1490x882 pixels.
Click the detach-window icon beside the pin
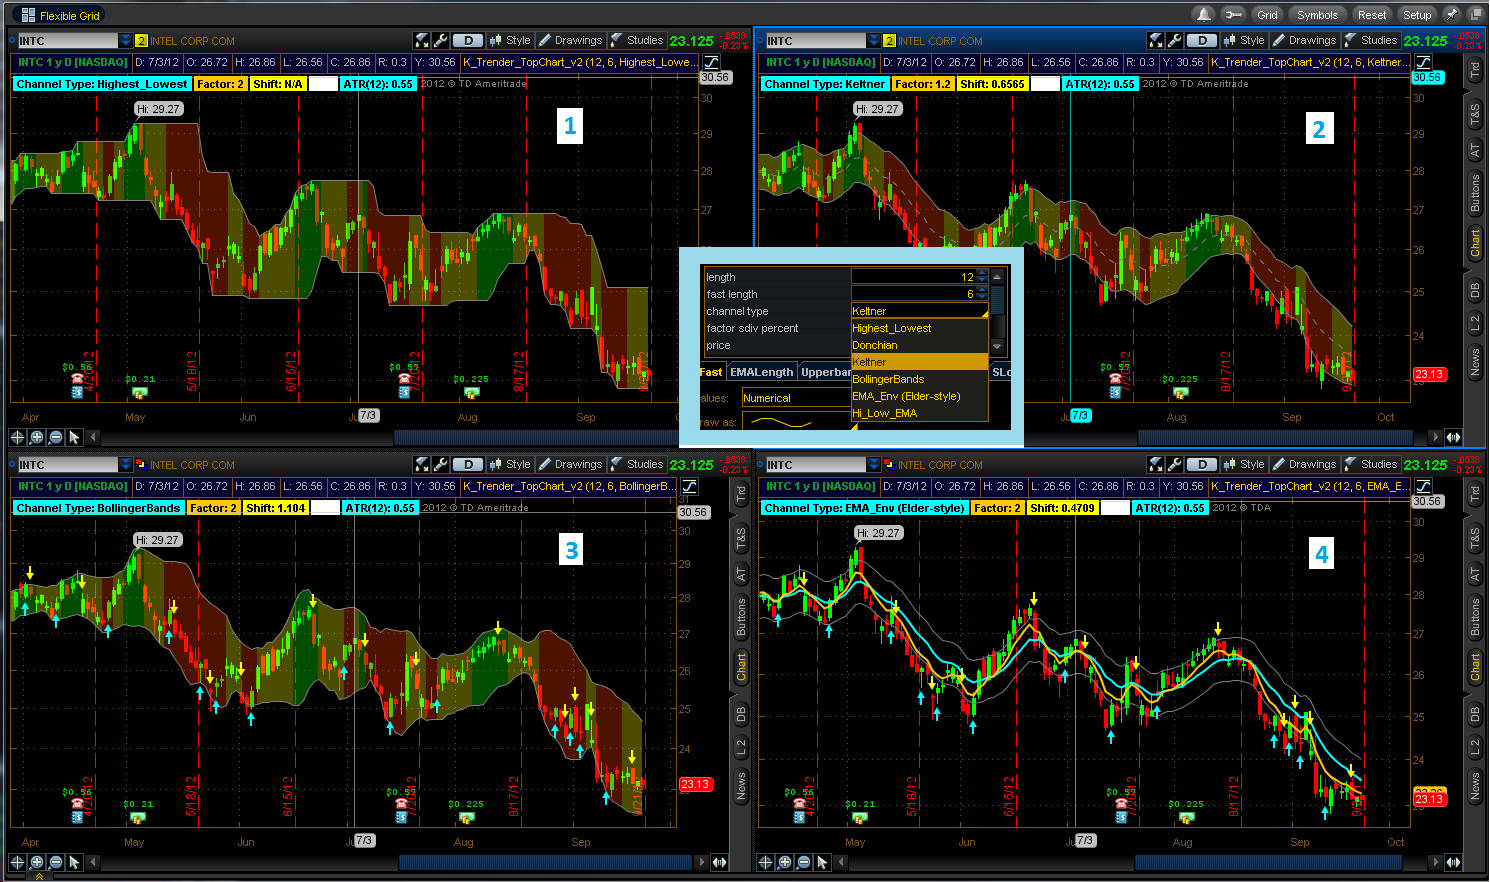pyautogui.click(x=1475, y=15)
